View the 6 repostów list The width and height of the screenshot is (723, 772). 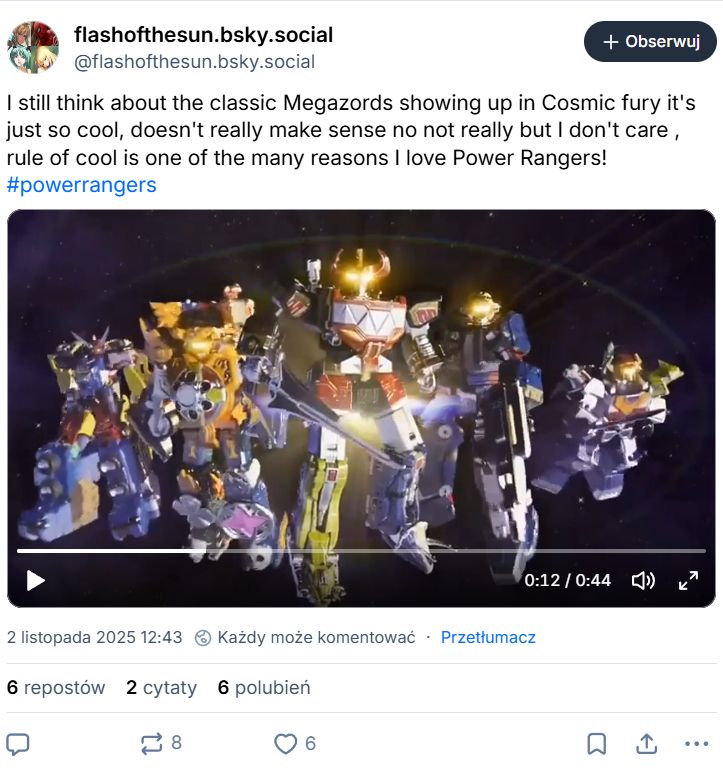[x=56, y=687]
